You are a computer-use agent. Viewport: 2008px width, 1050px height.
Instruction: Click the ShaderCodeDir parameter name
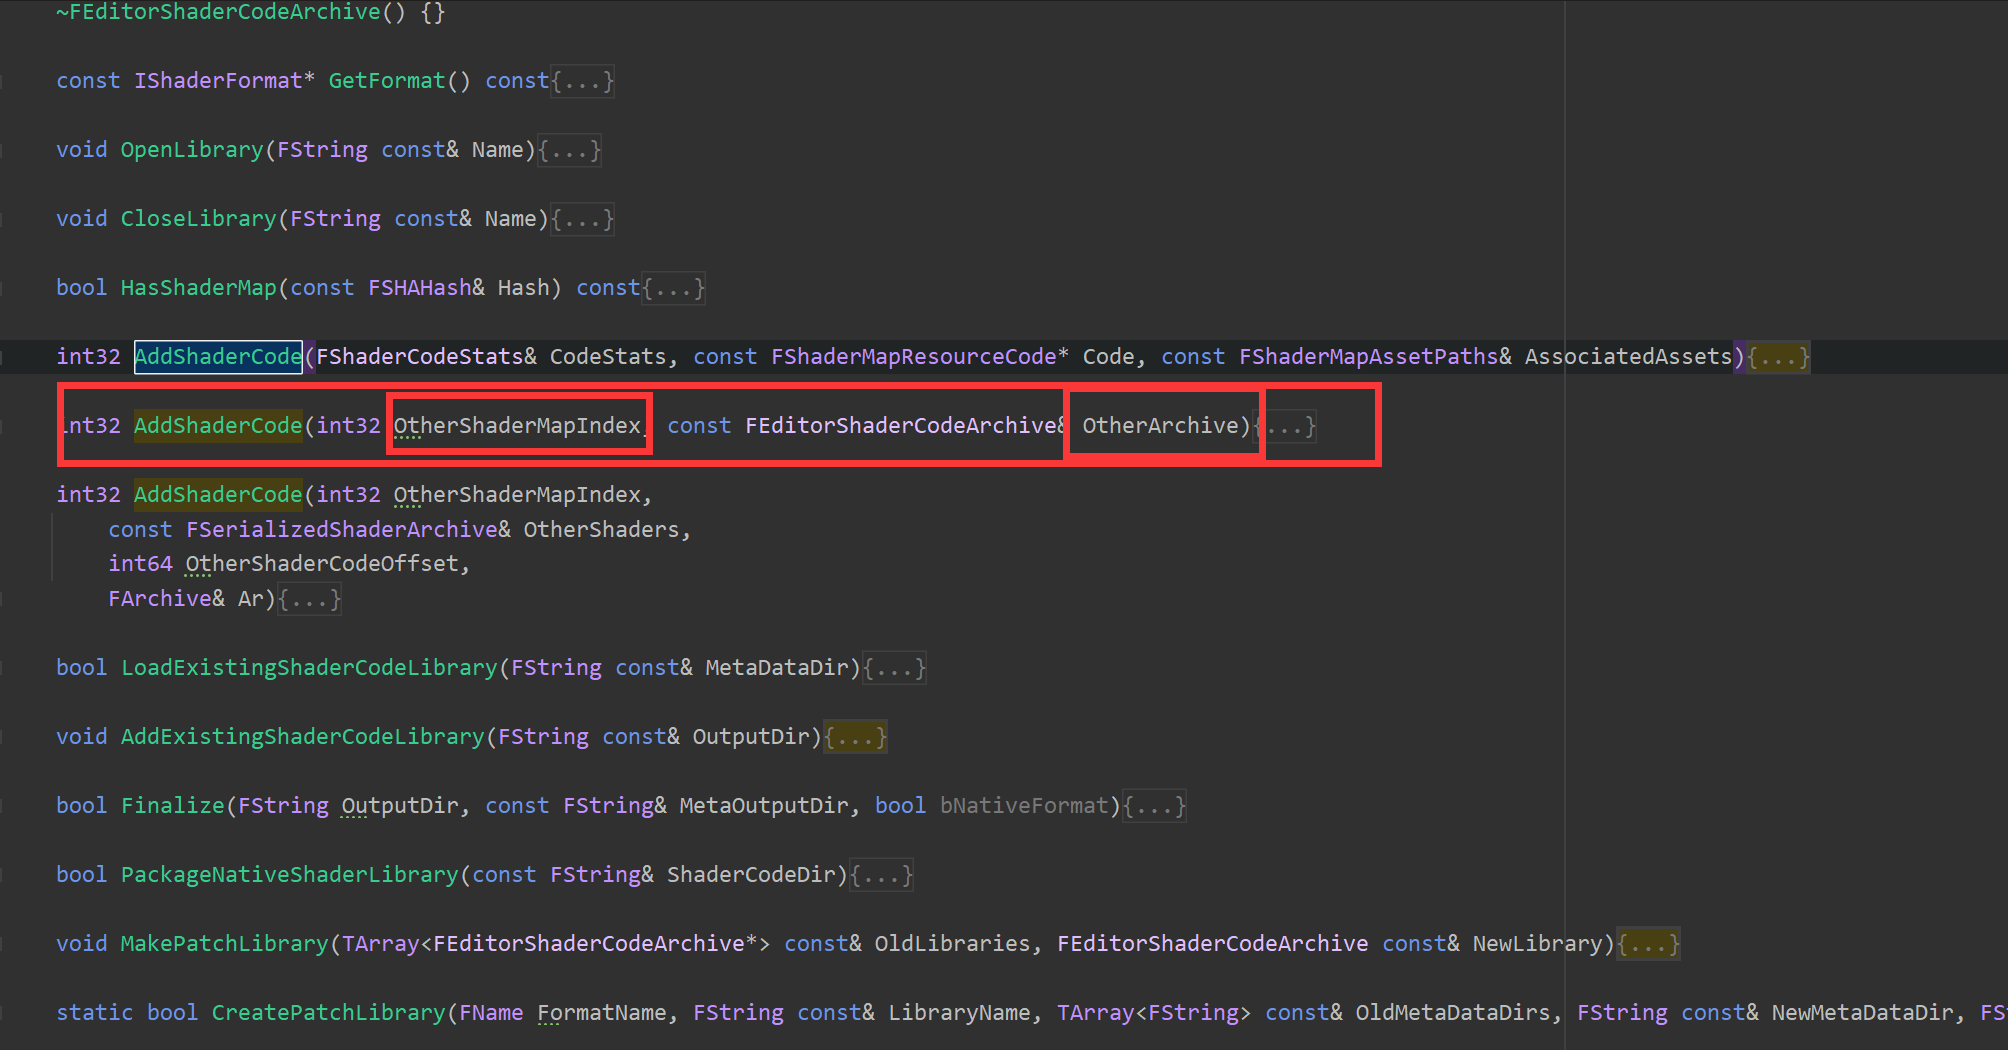pos(751,875)
